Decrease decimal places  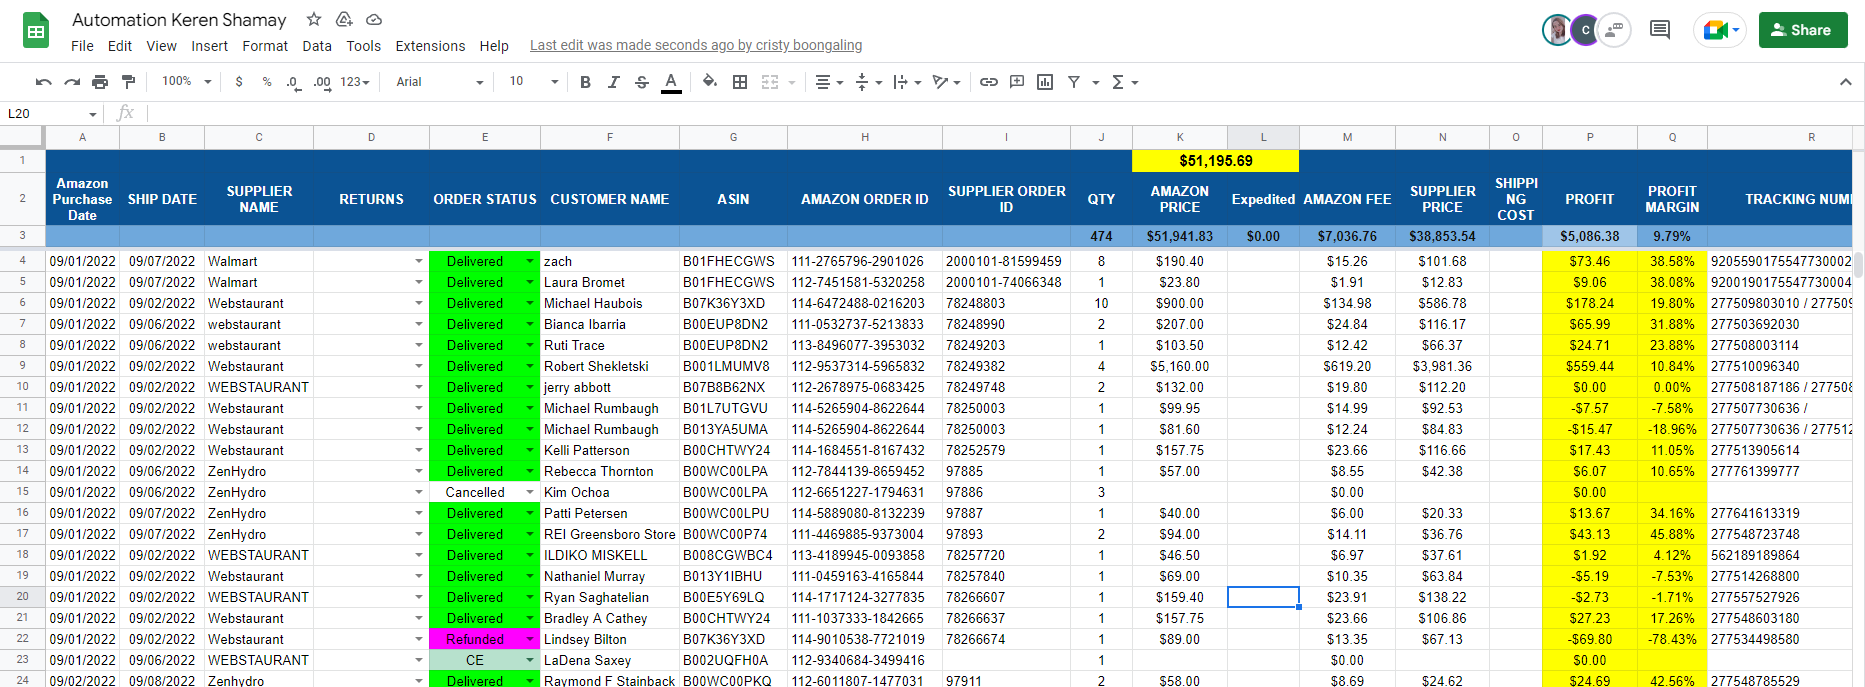tap(293, 82)
